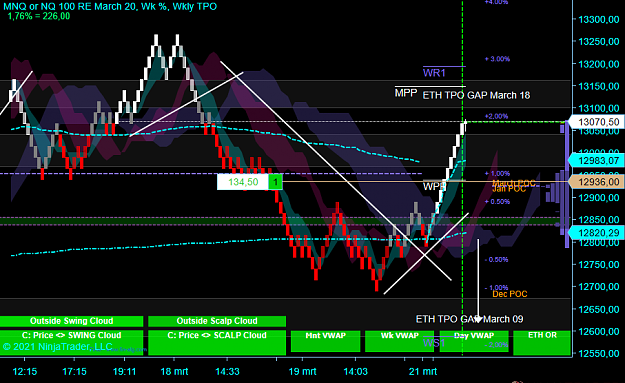
Task: Click the 12600,00 price axis label
Action: tap(599, 331)
